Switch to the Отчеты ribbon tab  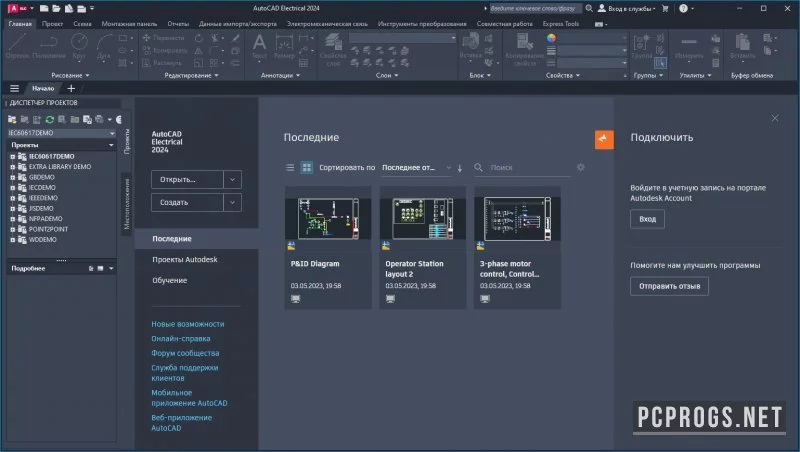178,24
